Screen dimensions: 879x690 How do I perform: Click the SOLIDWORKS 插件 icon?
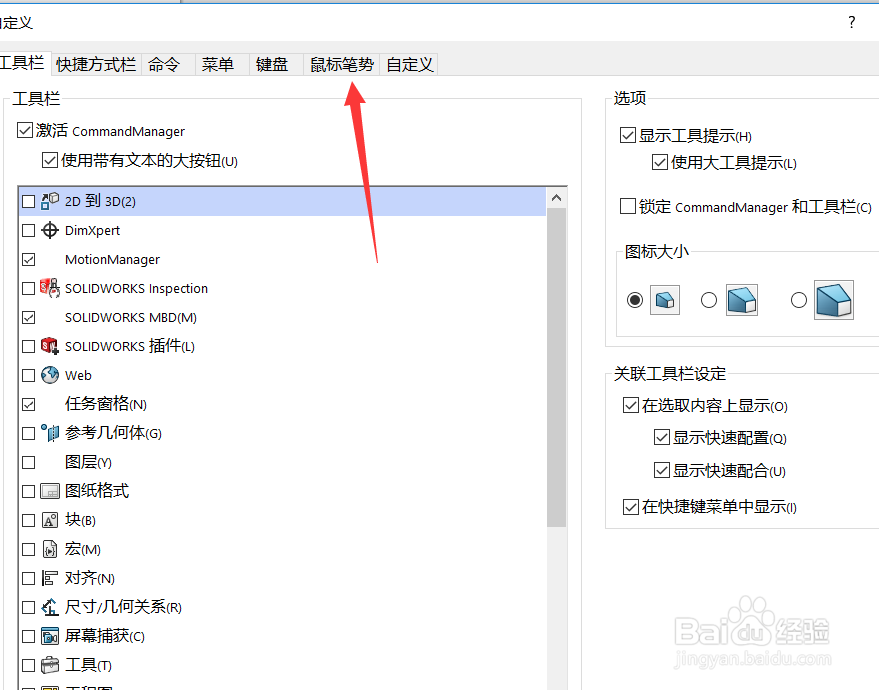50,346
